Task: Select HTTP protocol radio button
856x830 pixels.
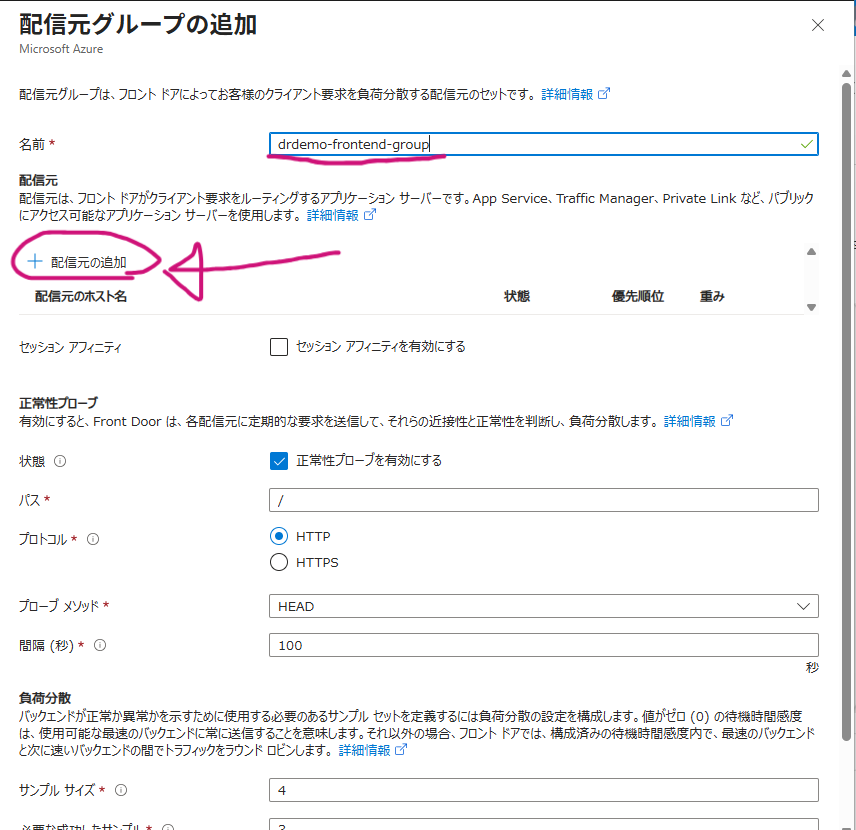Action: (x=279, y=536)
